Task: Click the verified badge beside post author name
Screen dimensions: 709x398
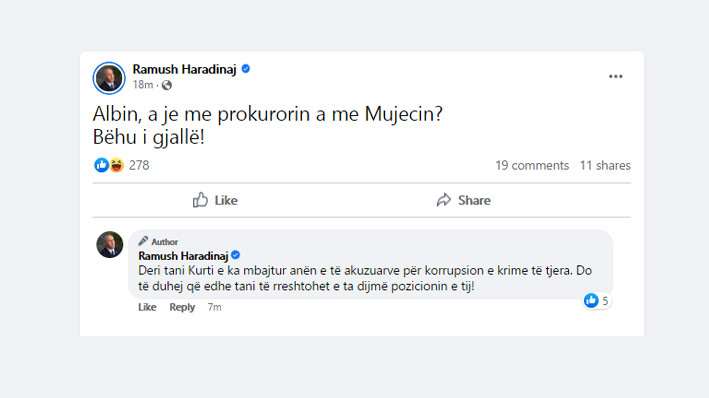Action: pos(246,69)
